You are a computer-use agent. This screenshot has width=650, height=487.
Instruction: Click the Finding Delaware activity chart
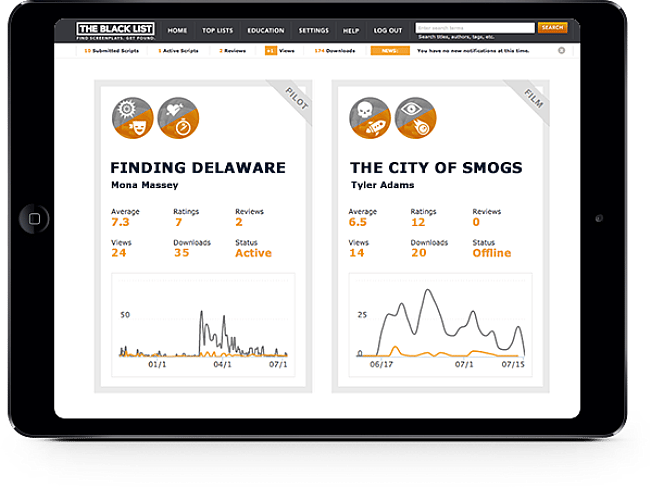click(203, 325)
